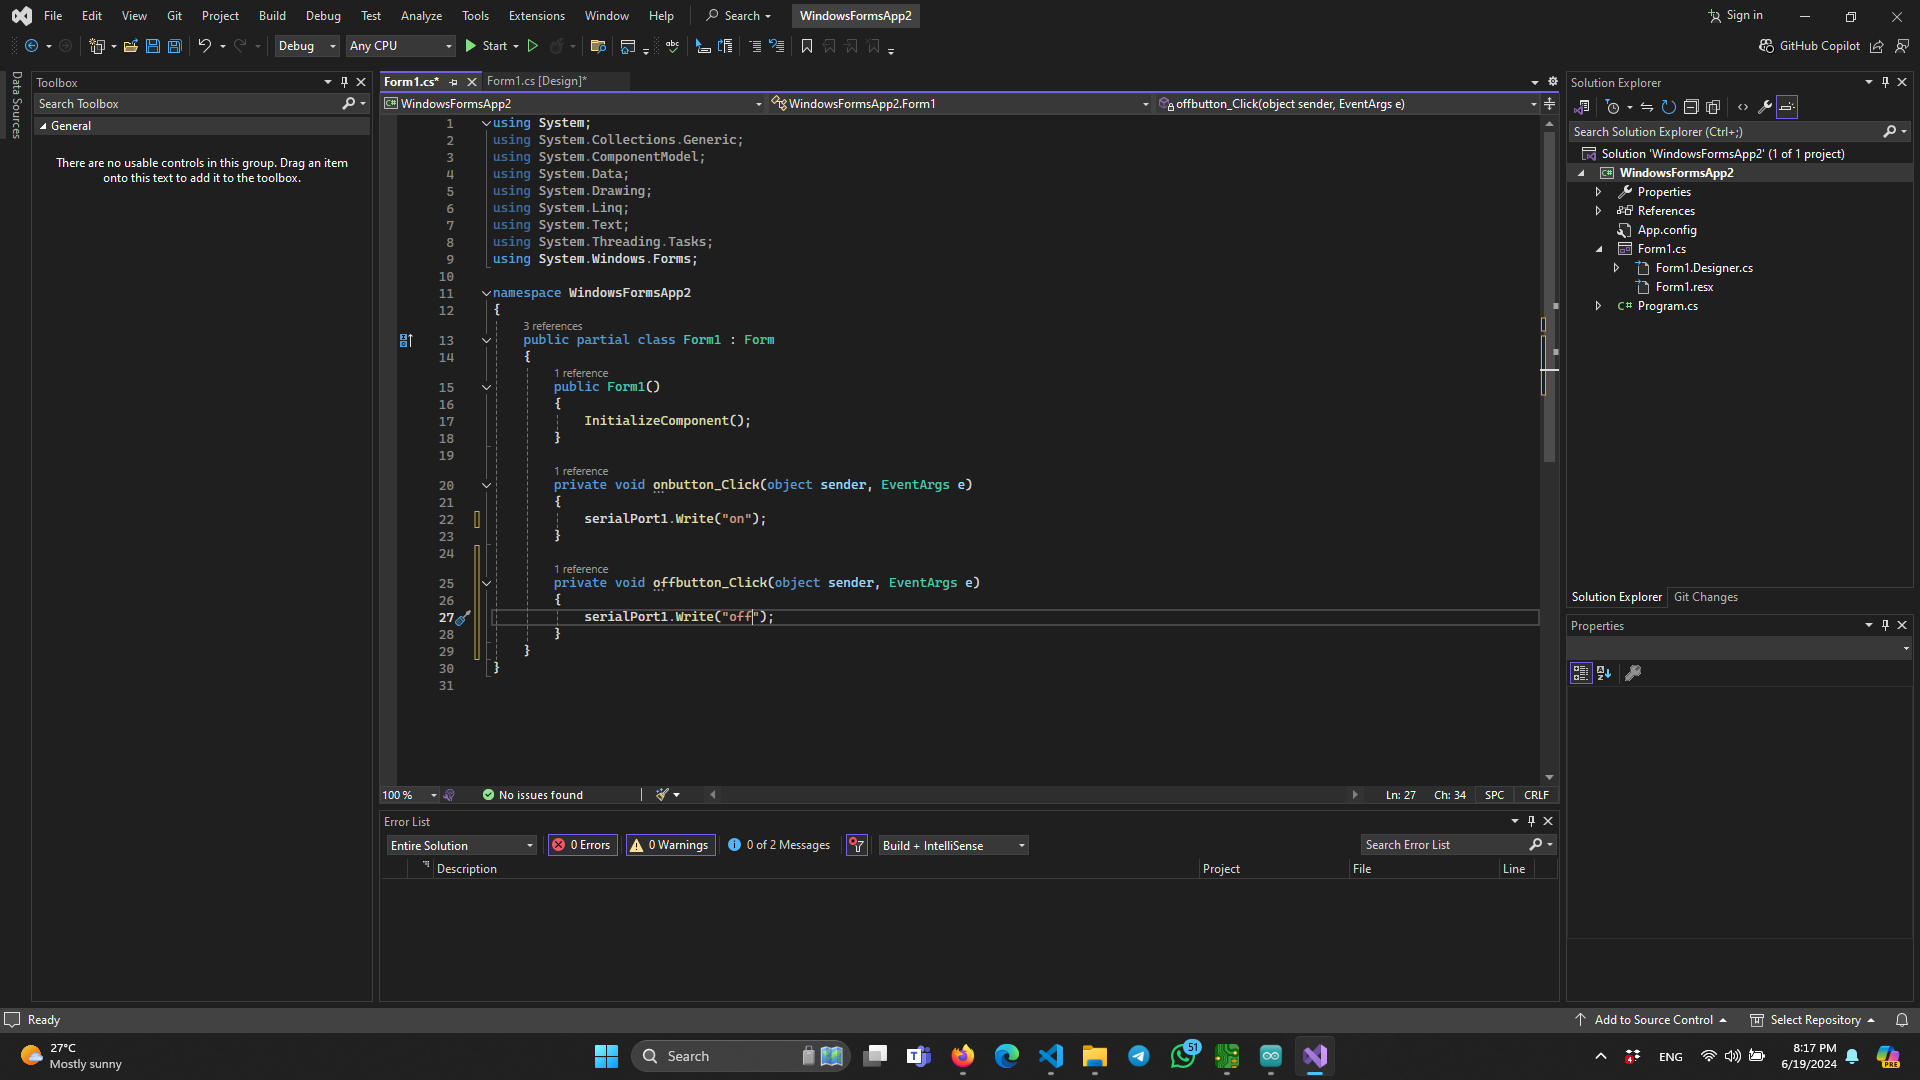Image resolution: width=1920 pixels, height=1080 pixels.
Task: Select Form1.Designer.cs in Solution Explorer
Action: [x=1704, y=268]
